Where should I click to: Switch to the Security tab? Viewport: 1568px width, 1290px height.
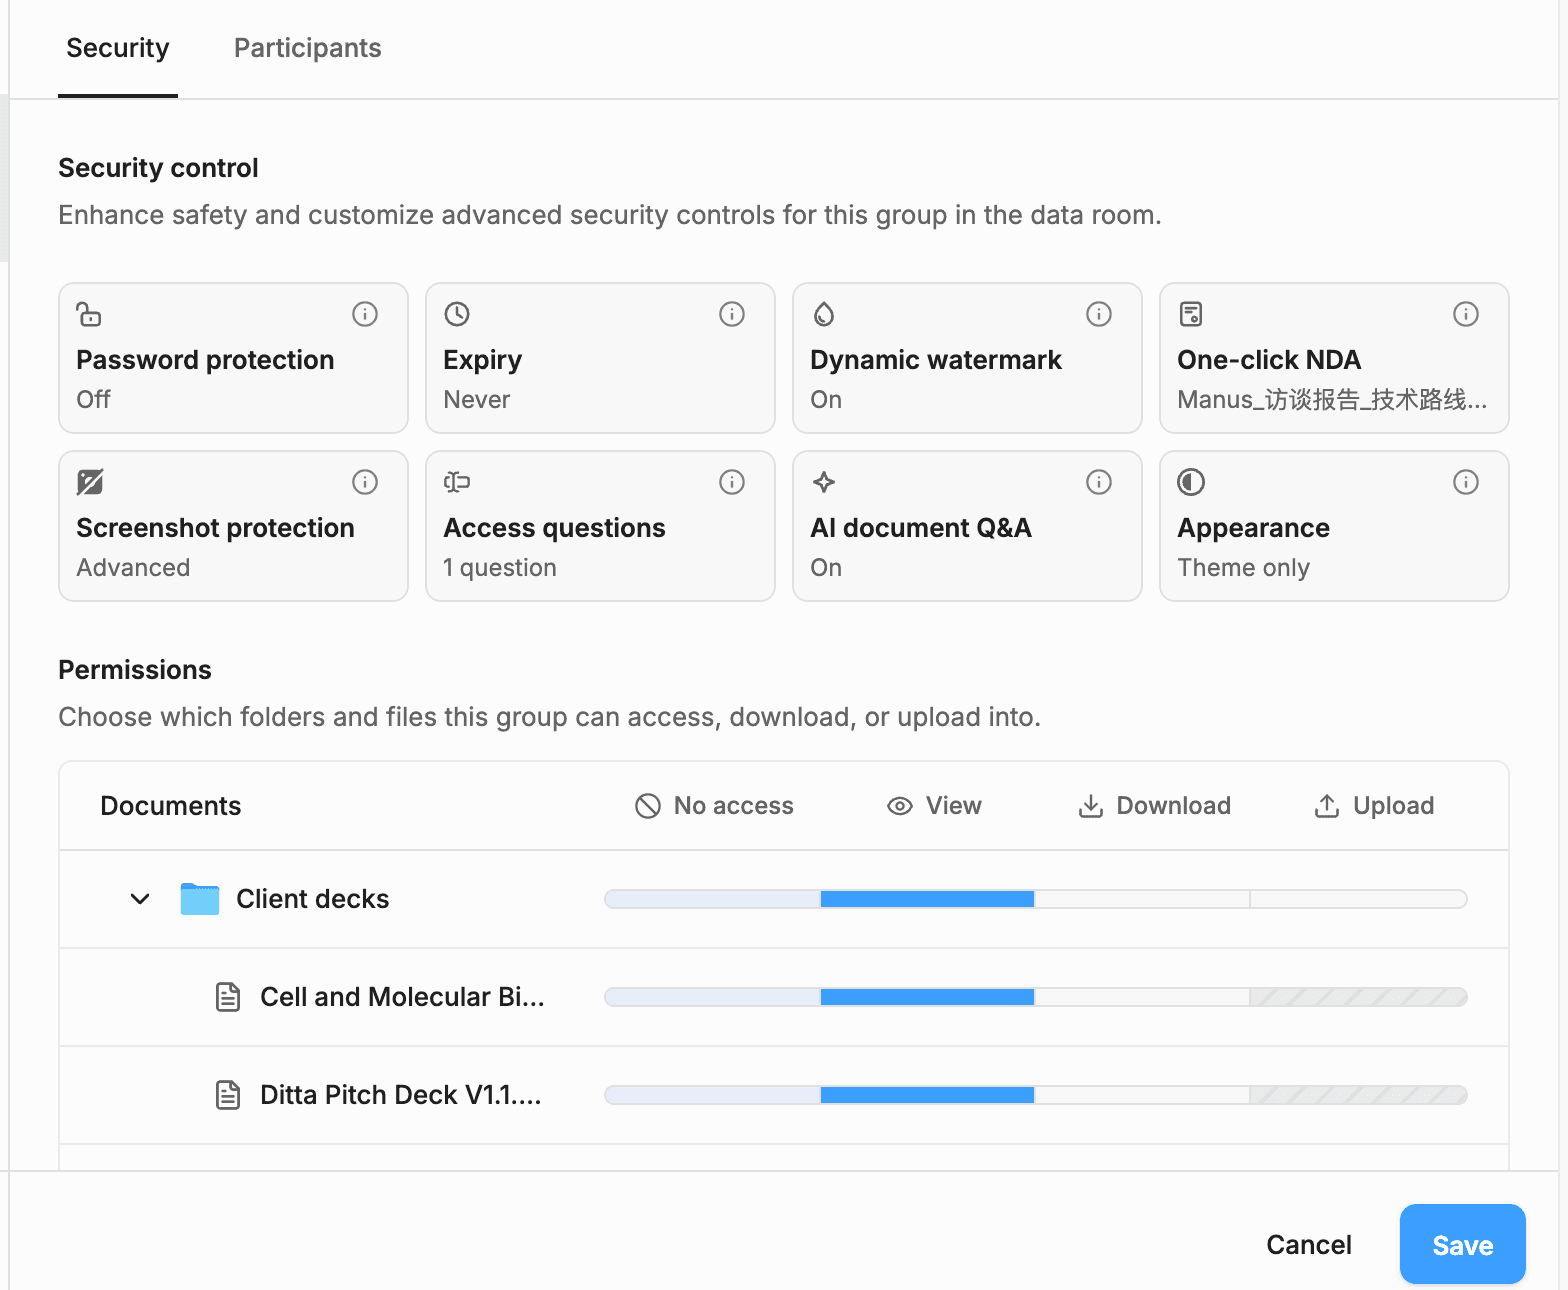(118, 48)
